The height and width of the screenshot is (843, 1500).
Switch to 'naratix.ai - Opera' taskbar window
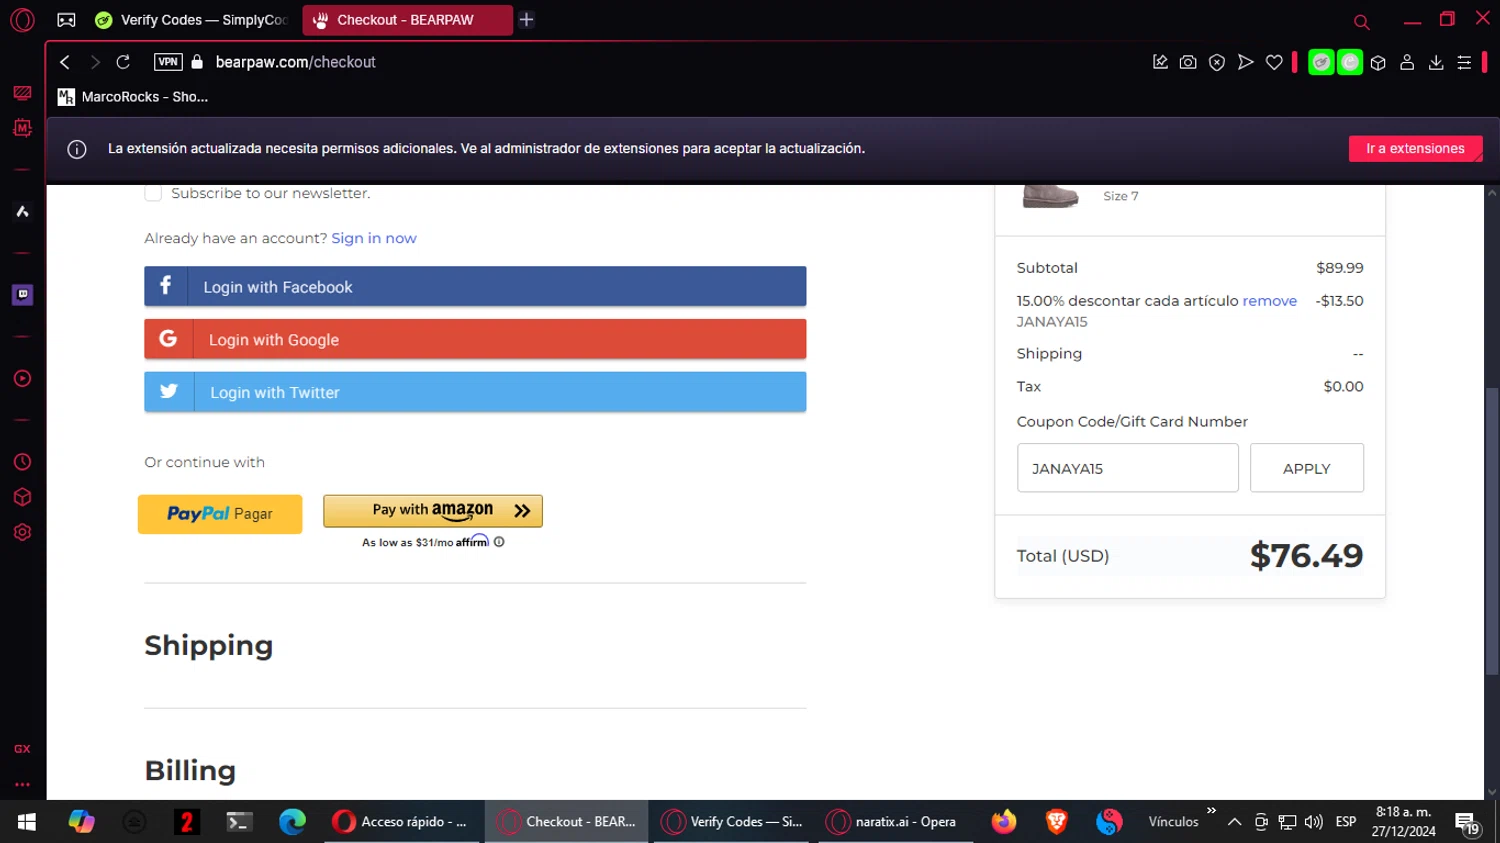(895, 822)
